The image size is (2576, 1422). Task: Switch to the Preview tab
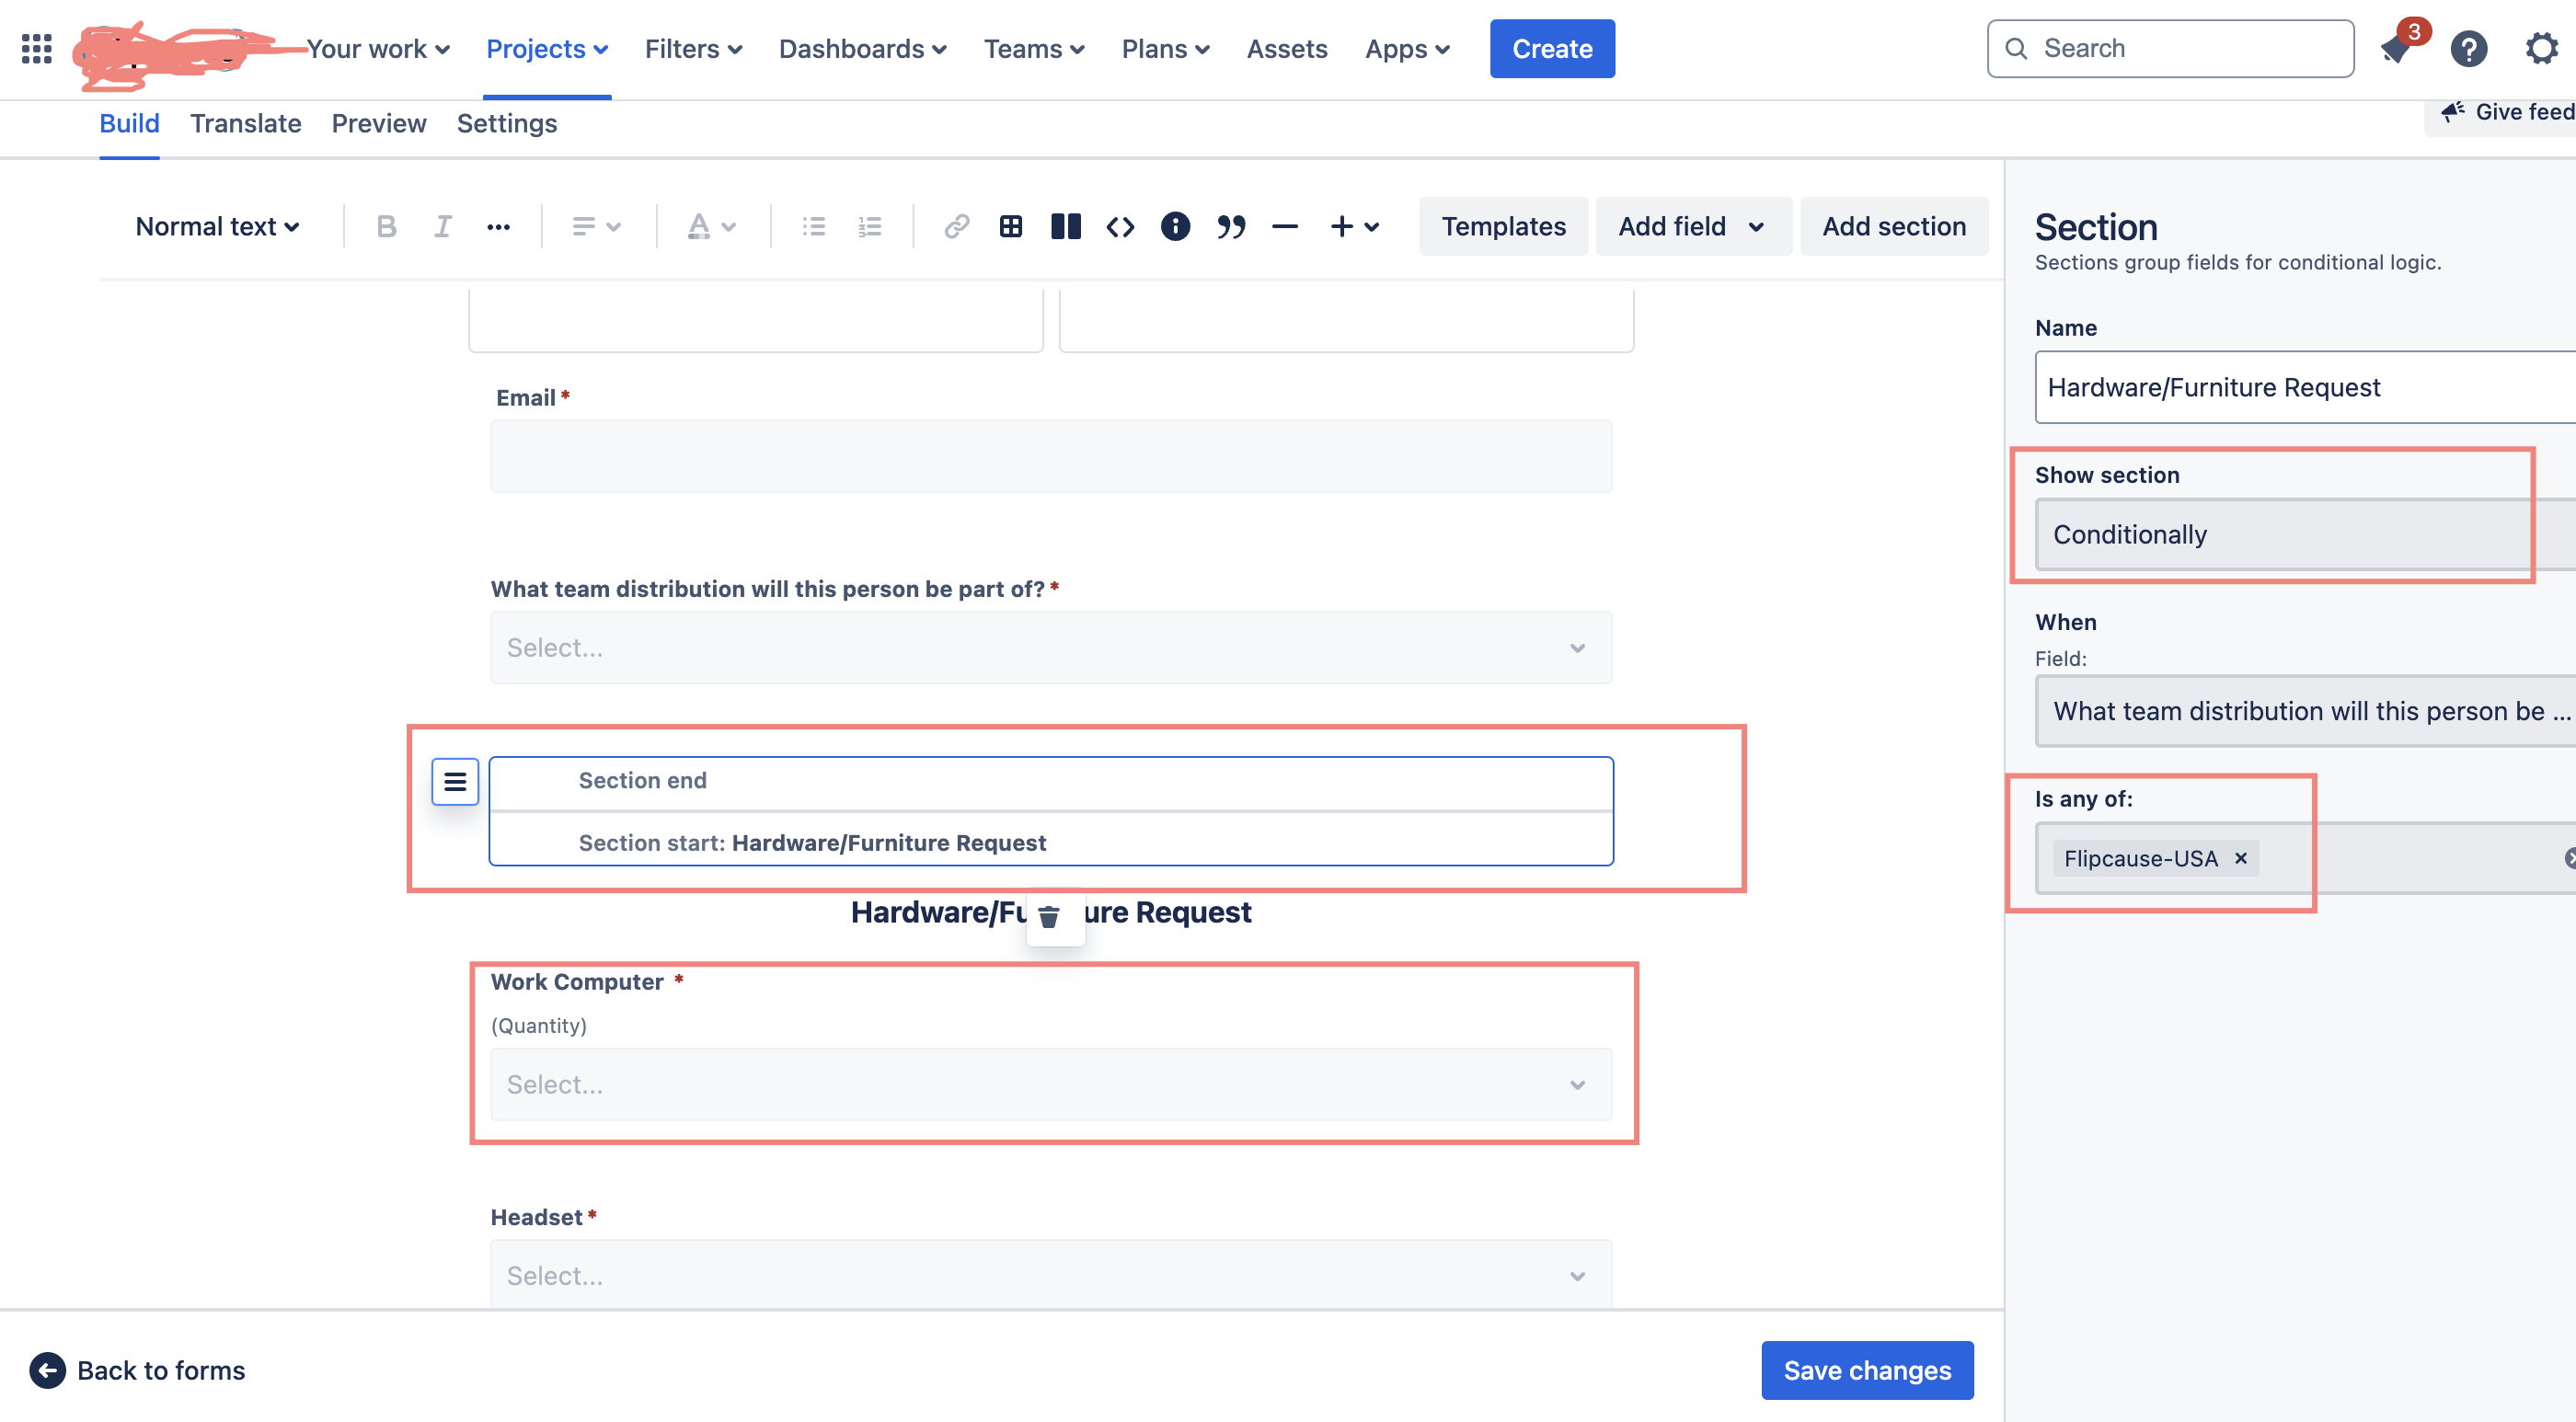378,123
